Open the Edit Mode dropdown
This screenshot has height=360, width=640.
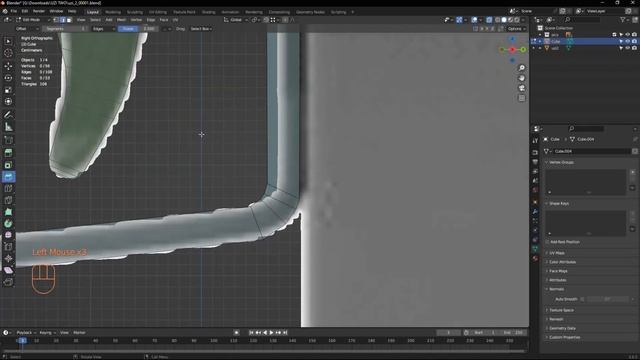(33, 20)
